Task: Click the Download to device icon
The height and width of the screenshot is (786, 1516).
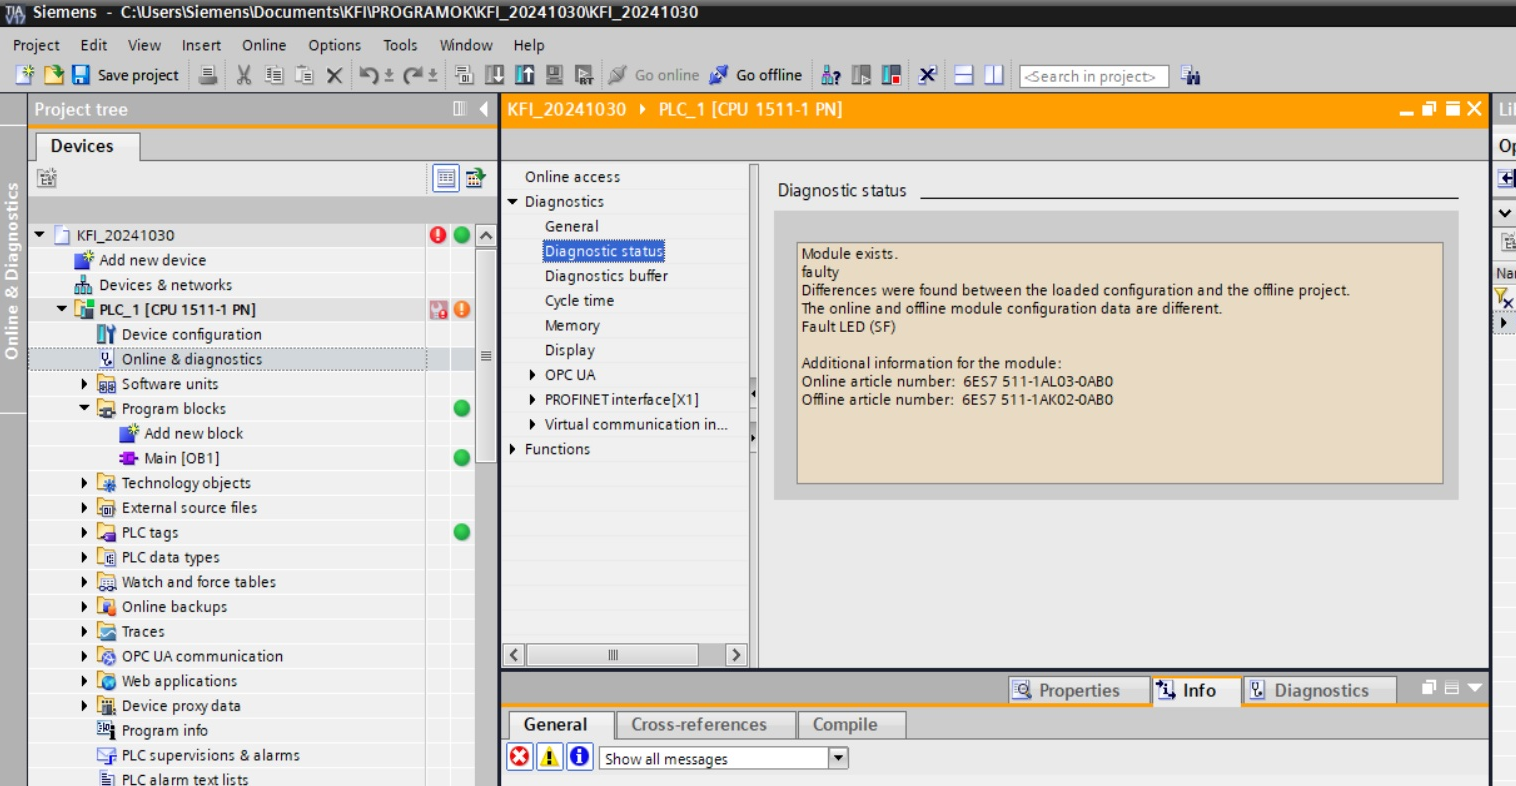Action: 494,75
